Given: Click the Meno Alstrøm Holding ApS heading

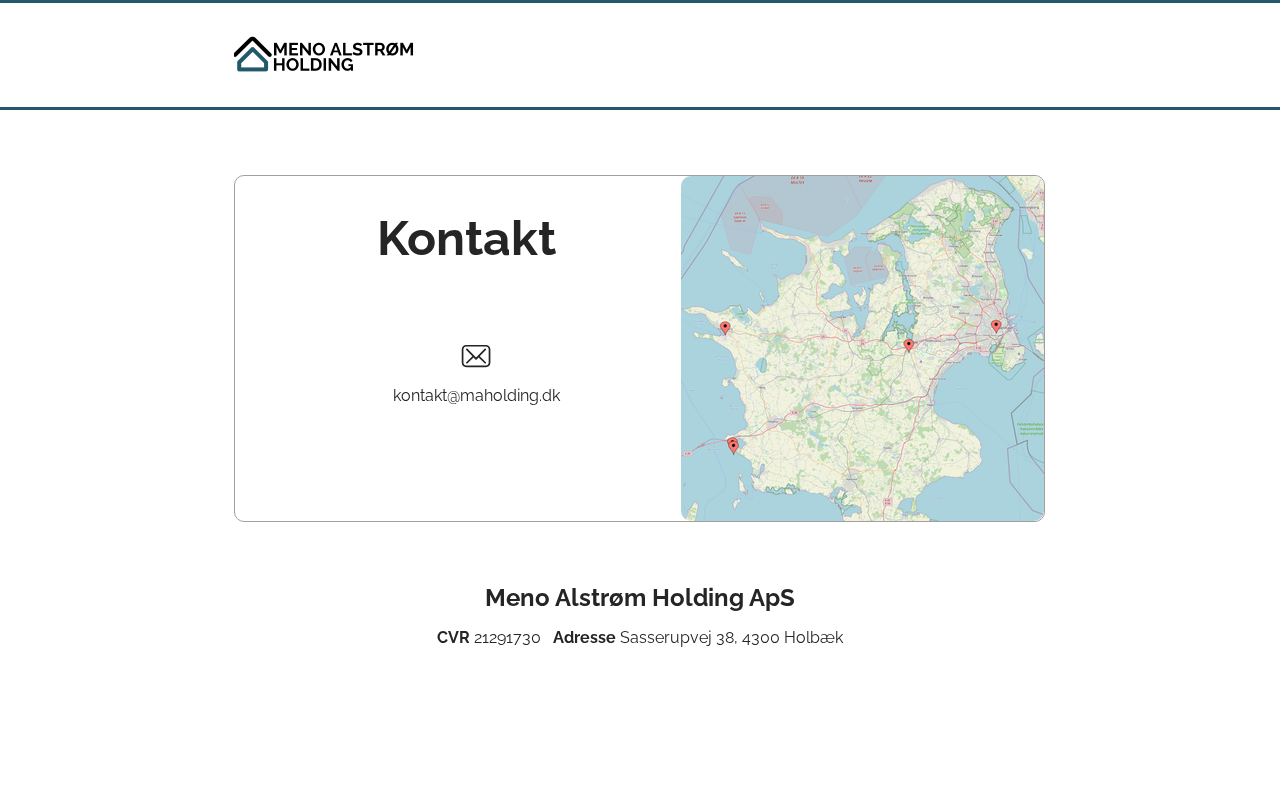Looking at the screenshot, I should click(x=640, y=598).
